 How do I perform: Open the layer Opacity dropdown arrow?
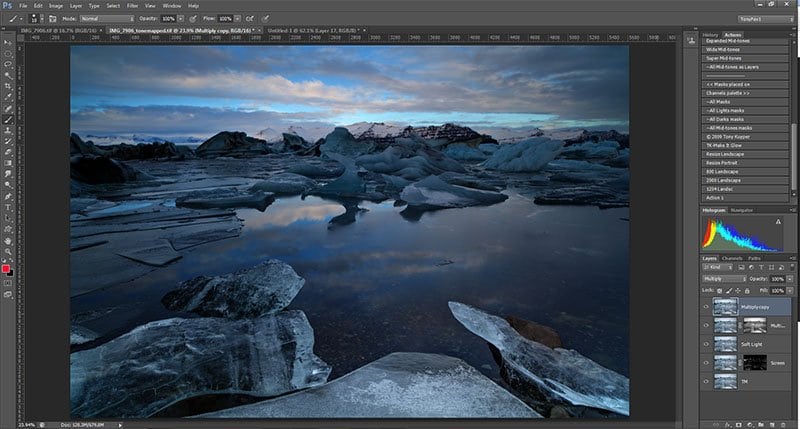(x=790, y=279)
